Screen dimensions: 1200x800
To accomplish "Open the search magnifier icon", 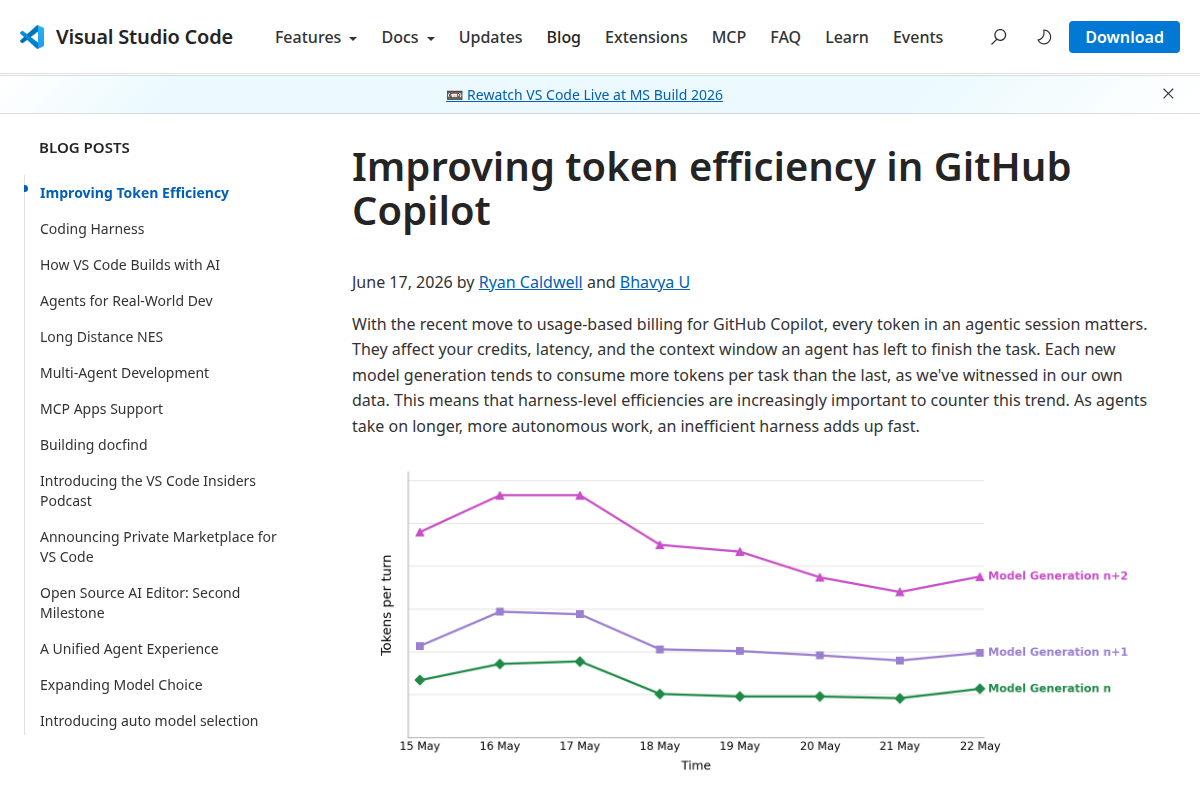I will point(998,37).
